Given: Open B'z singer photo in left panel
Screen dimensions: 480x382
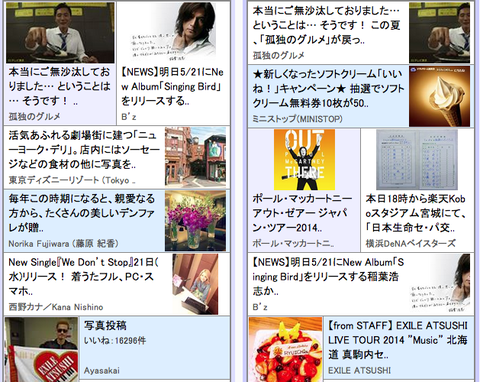Looking at the screenshot, I should pyautogui.click(x=173, y=31).
